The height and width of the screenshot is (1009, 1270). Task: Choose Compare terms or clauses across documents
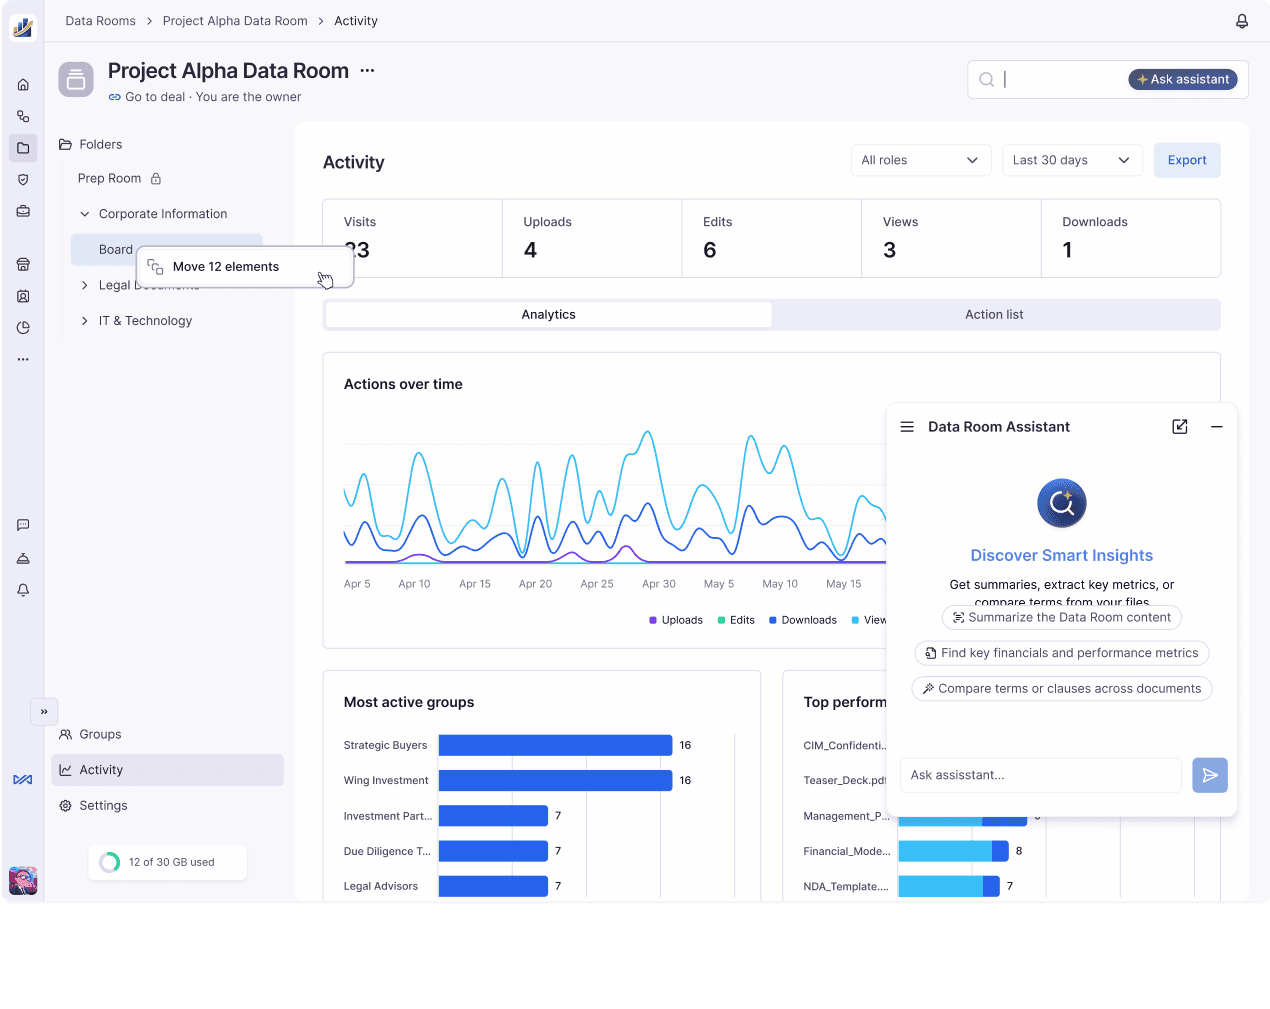click(x=1062, y=689)
